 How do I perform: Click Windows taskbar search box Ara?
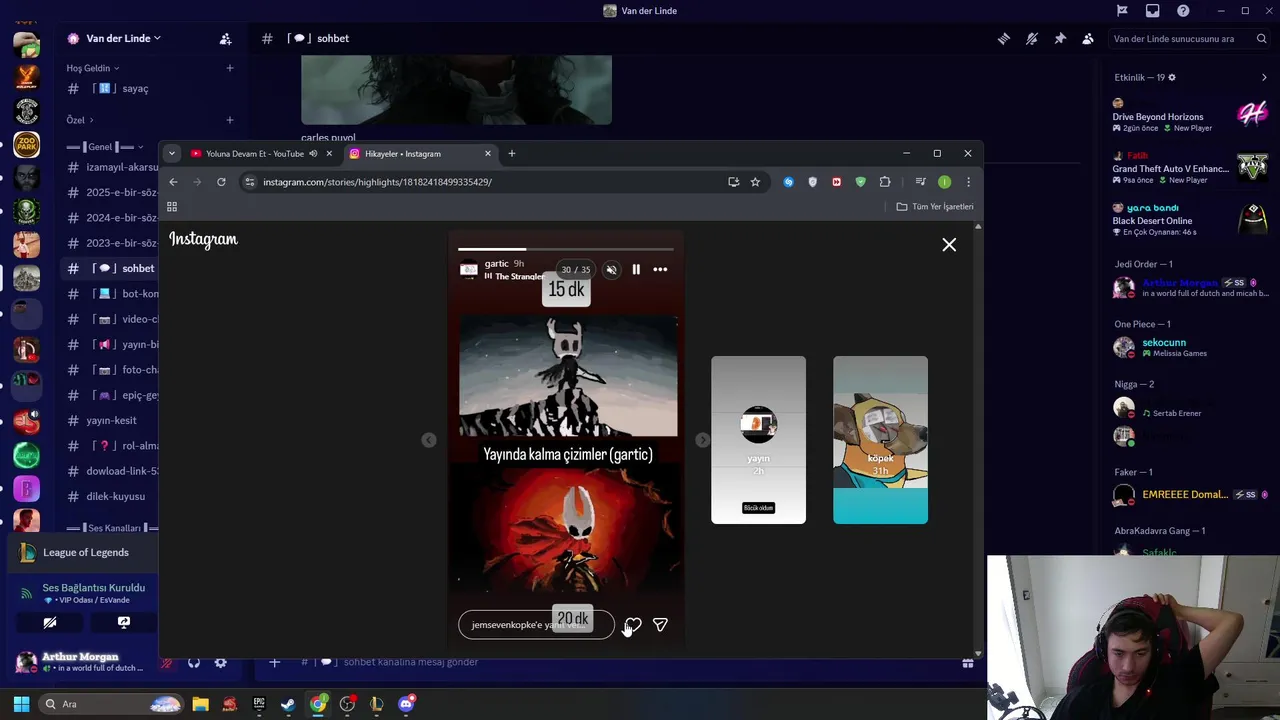[x=112, y=704]
